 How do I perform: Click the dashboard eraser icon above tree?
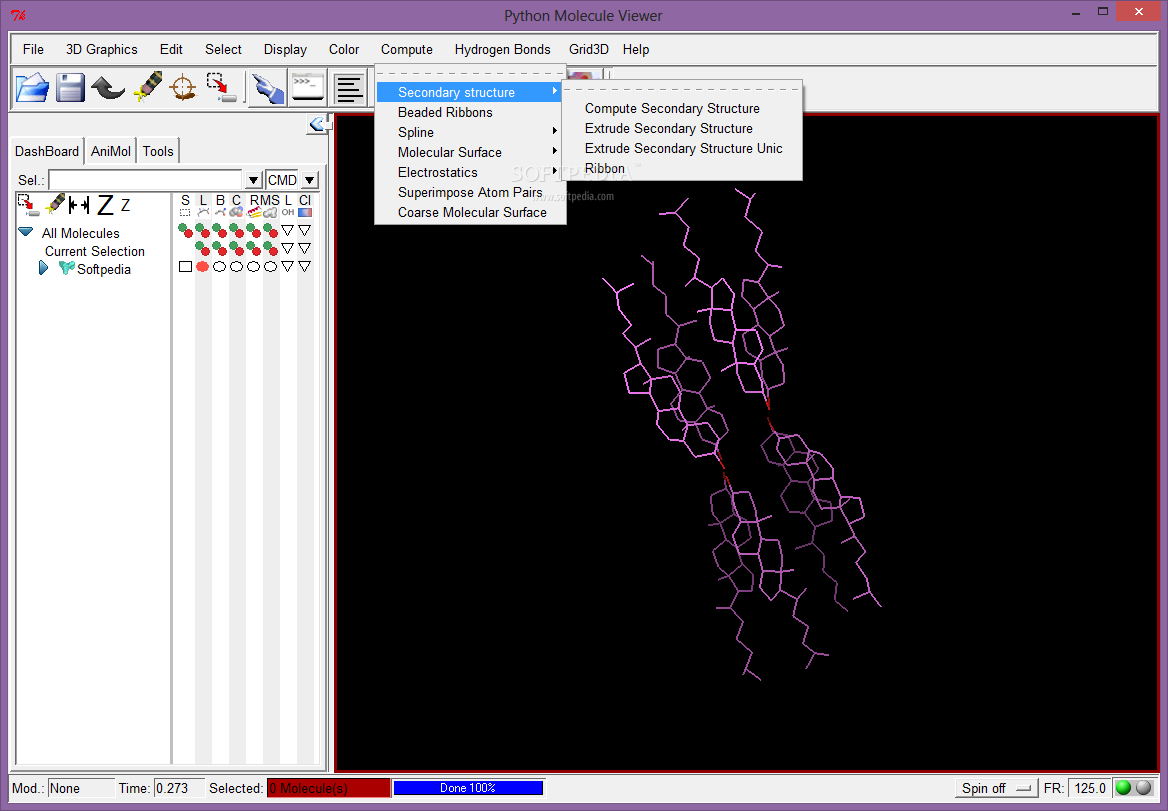54,204
